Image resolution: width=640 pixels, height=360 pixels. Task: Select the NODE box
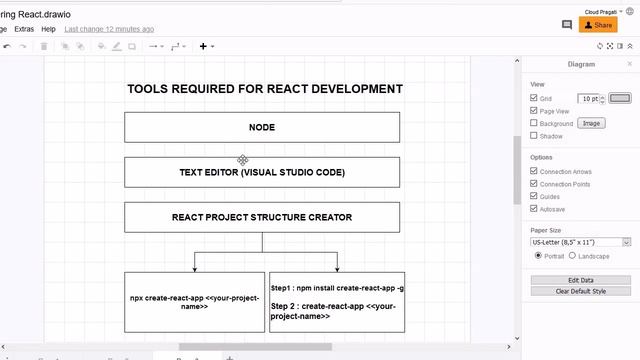pos(262,127)
